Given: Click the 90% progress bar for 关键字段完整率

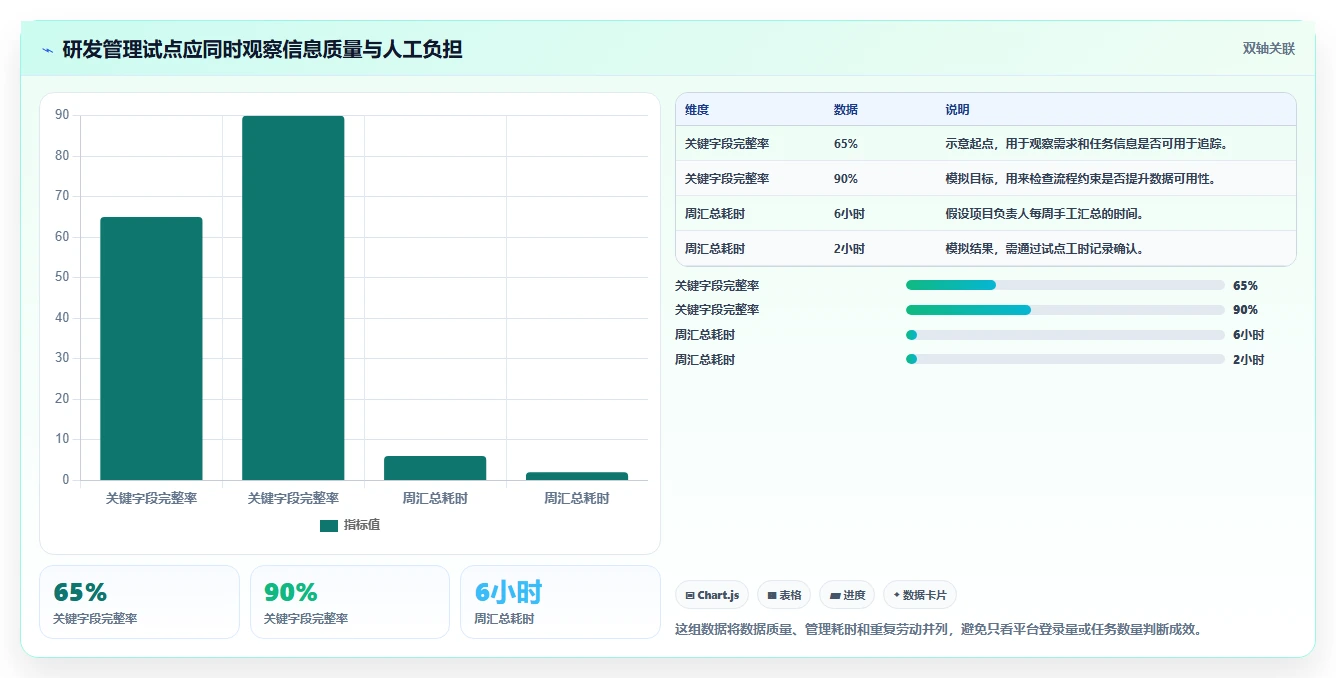Looking at the screenshot, I should point(1065,310).
